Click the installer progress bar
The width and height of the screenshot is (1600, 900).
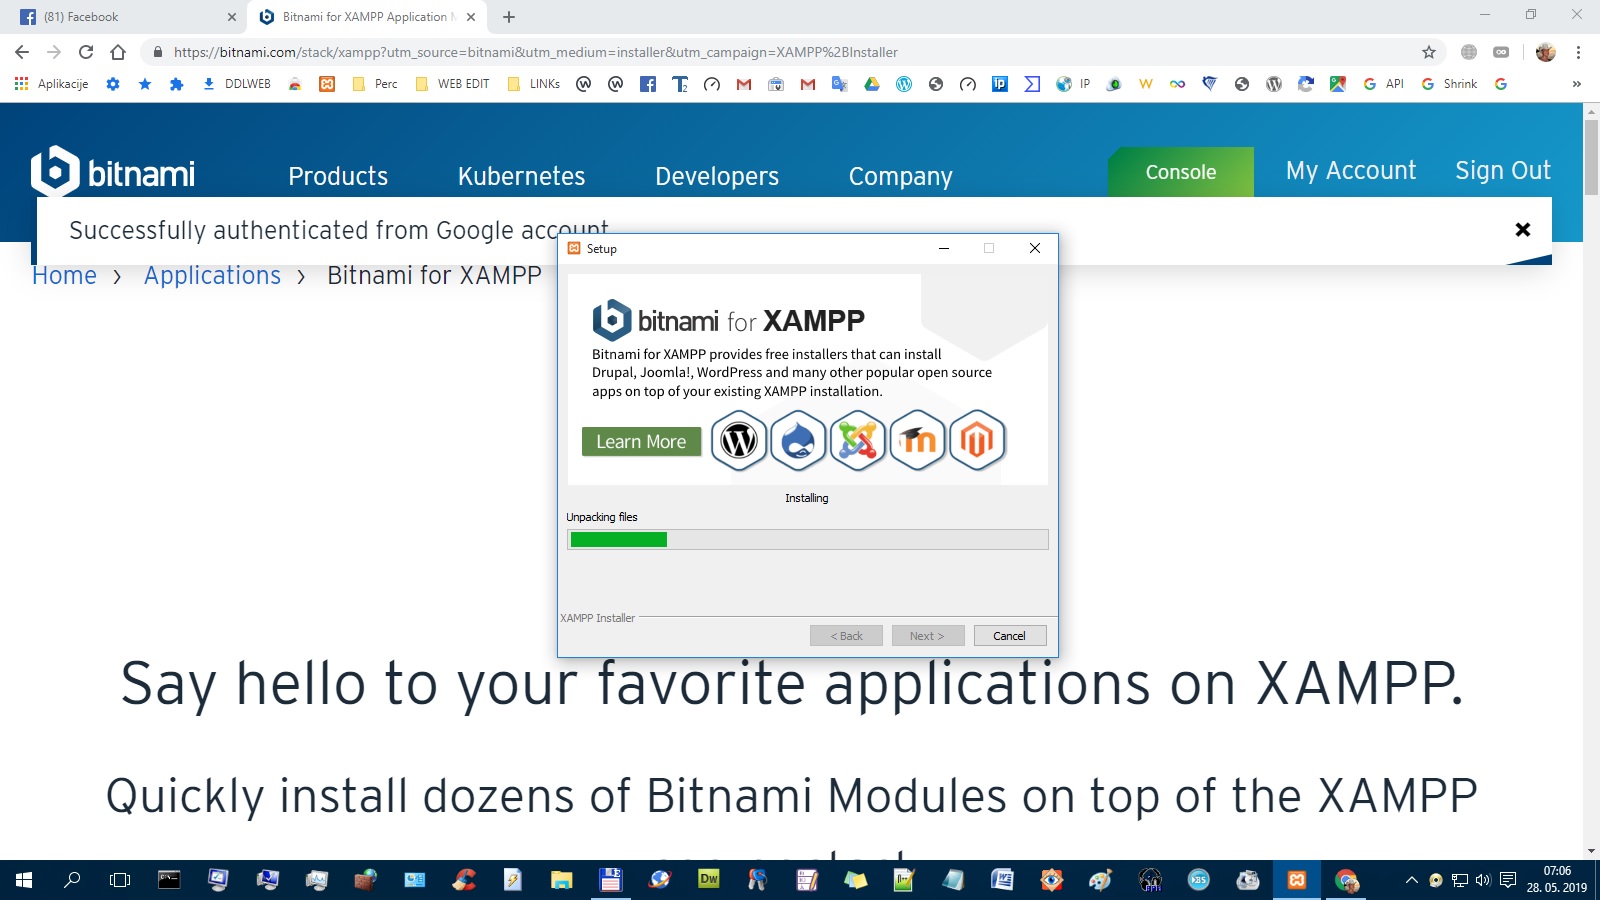click(808, 540)
